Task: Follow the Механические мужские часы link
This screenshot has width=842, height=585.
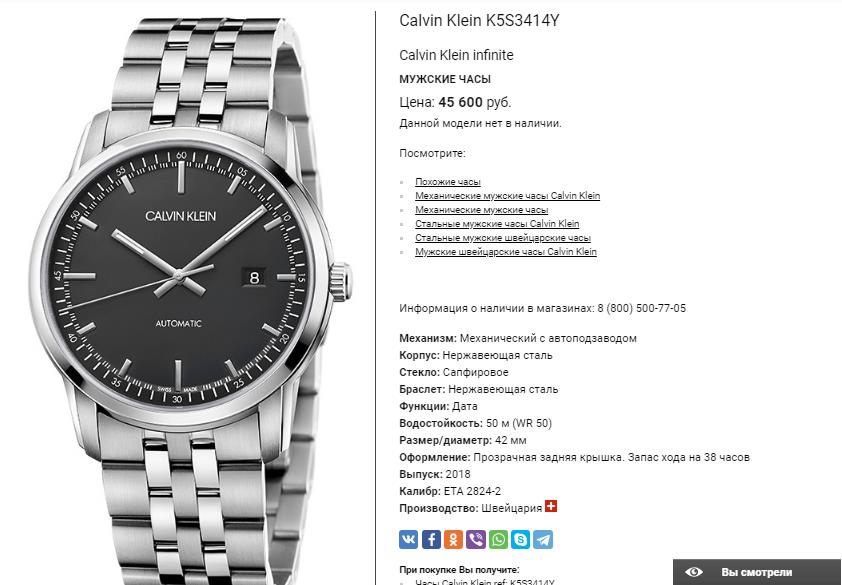Action: 482,210
